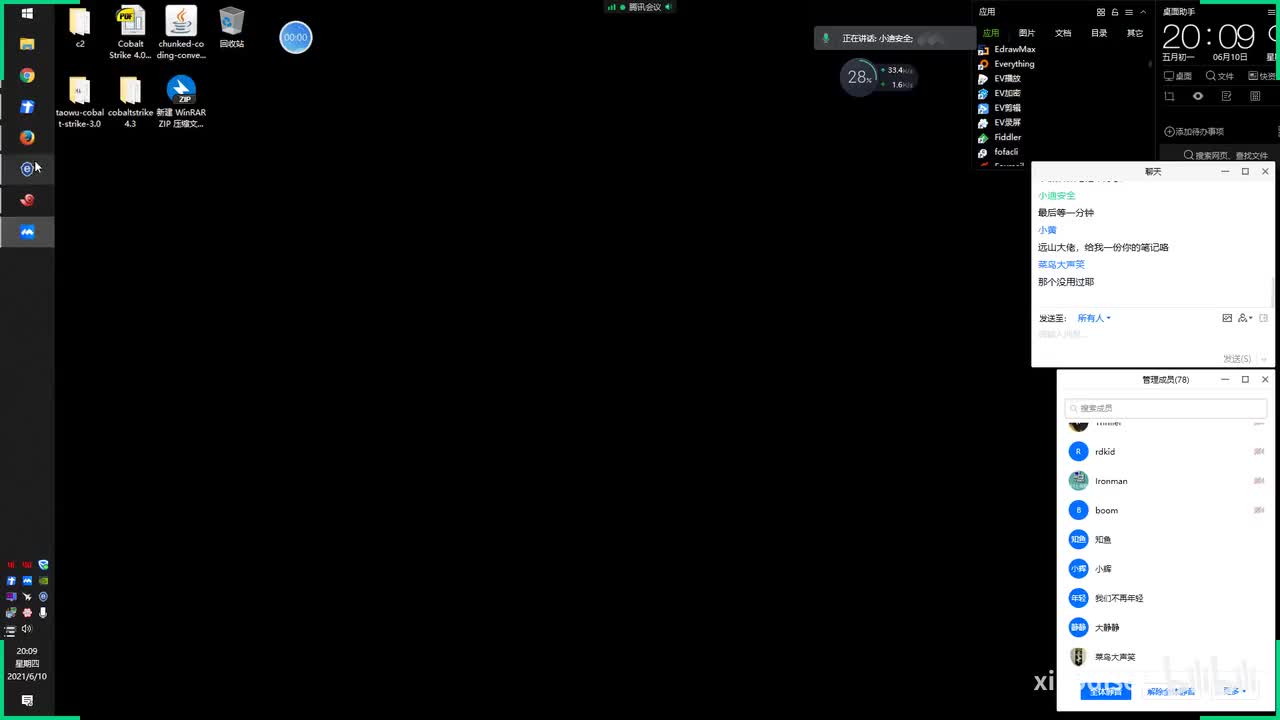Image resolution: width=1280 pixels, height=720 pixels.
Task: Open the Recycle Bin
Action: [x=232, y=27]
